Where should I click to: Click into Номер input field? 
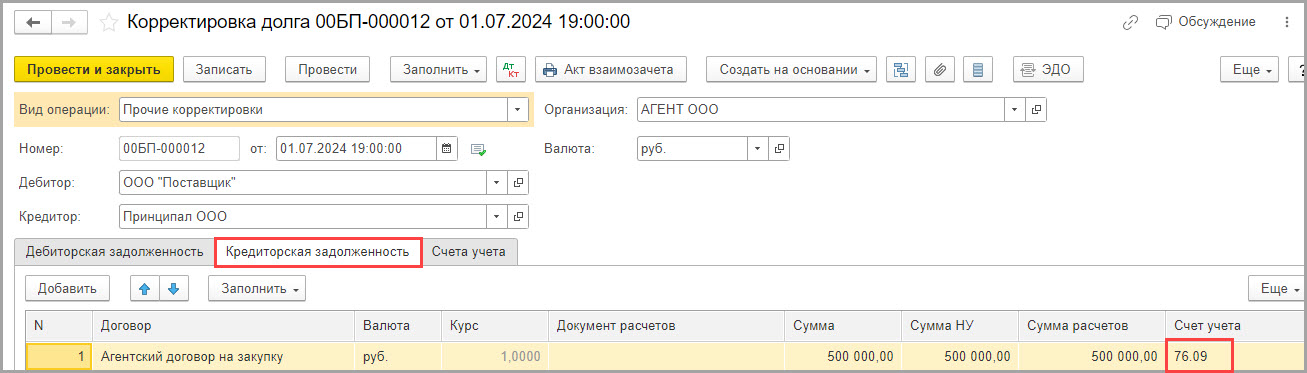tap(179, 148)
